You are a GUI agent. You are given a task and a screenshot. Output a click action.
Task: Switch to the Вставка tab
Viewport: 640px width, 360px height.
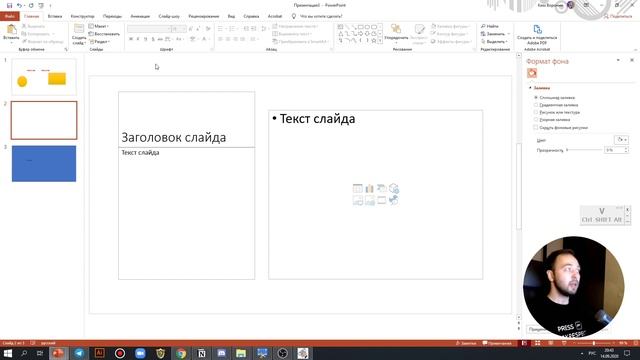coord(55,16)
